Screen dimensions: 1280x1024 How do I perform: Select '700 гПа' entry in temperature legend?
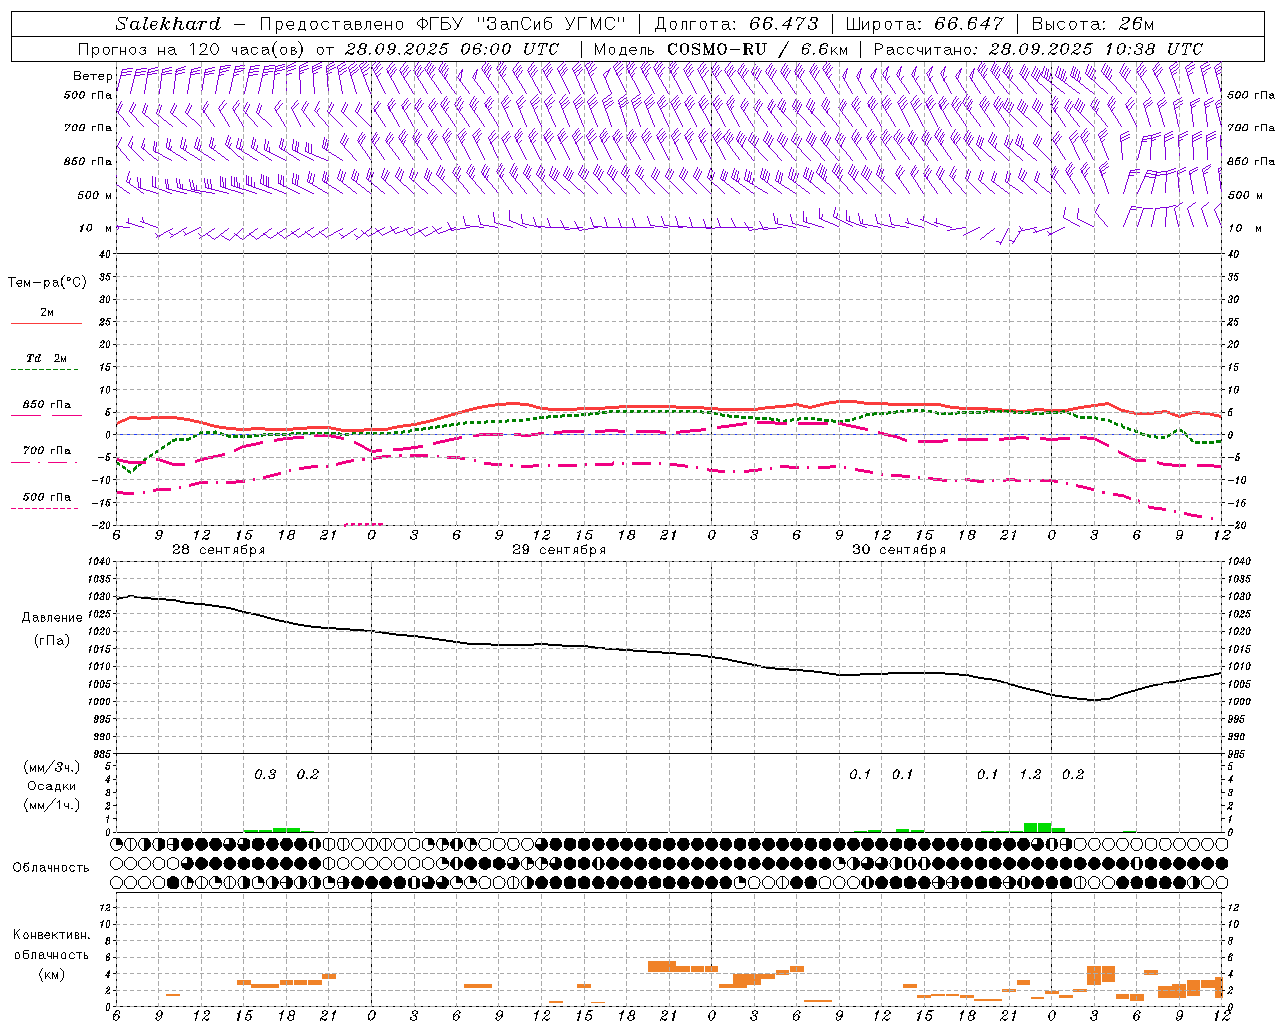[47, 451]
